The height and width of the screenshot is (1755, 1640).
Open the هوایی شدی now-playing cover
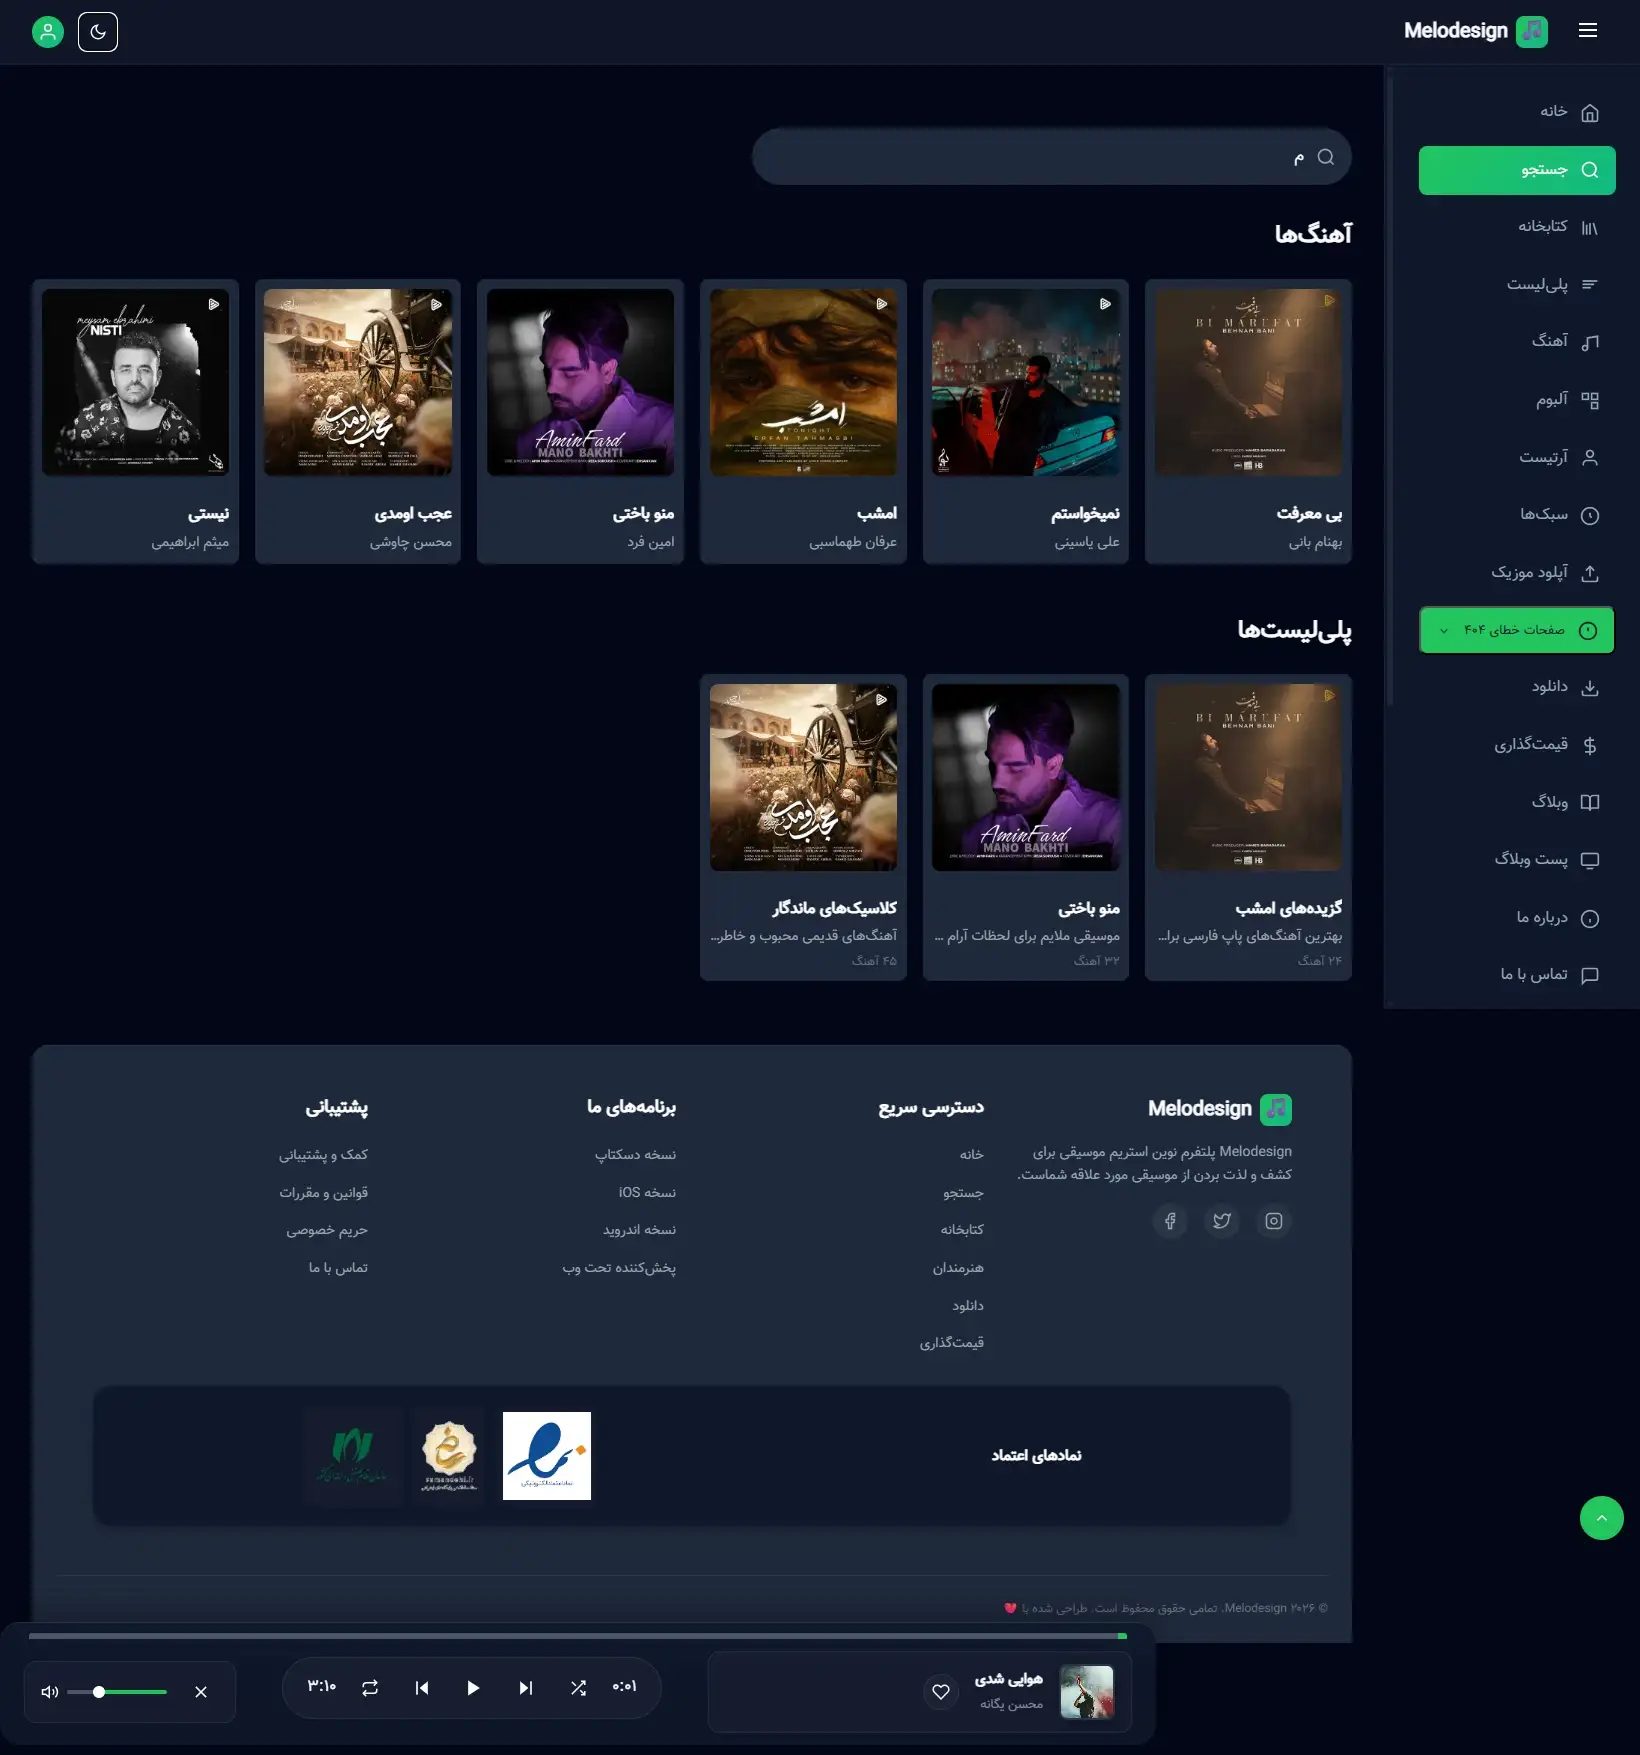pyautogui.click(x=1087, y=1692)
